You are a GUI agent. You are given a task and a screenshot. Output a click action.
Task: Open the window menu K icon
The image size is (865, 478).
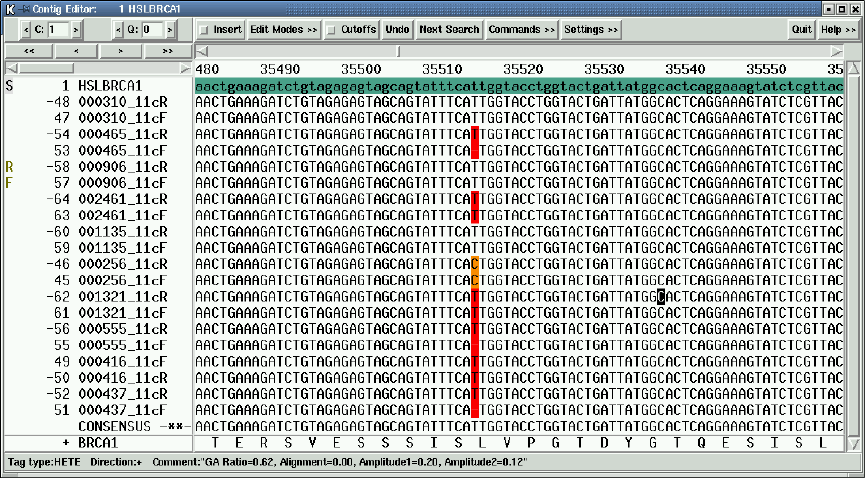[9, 9]
